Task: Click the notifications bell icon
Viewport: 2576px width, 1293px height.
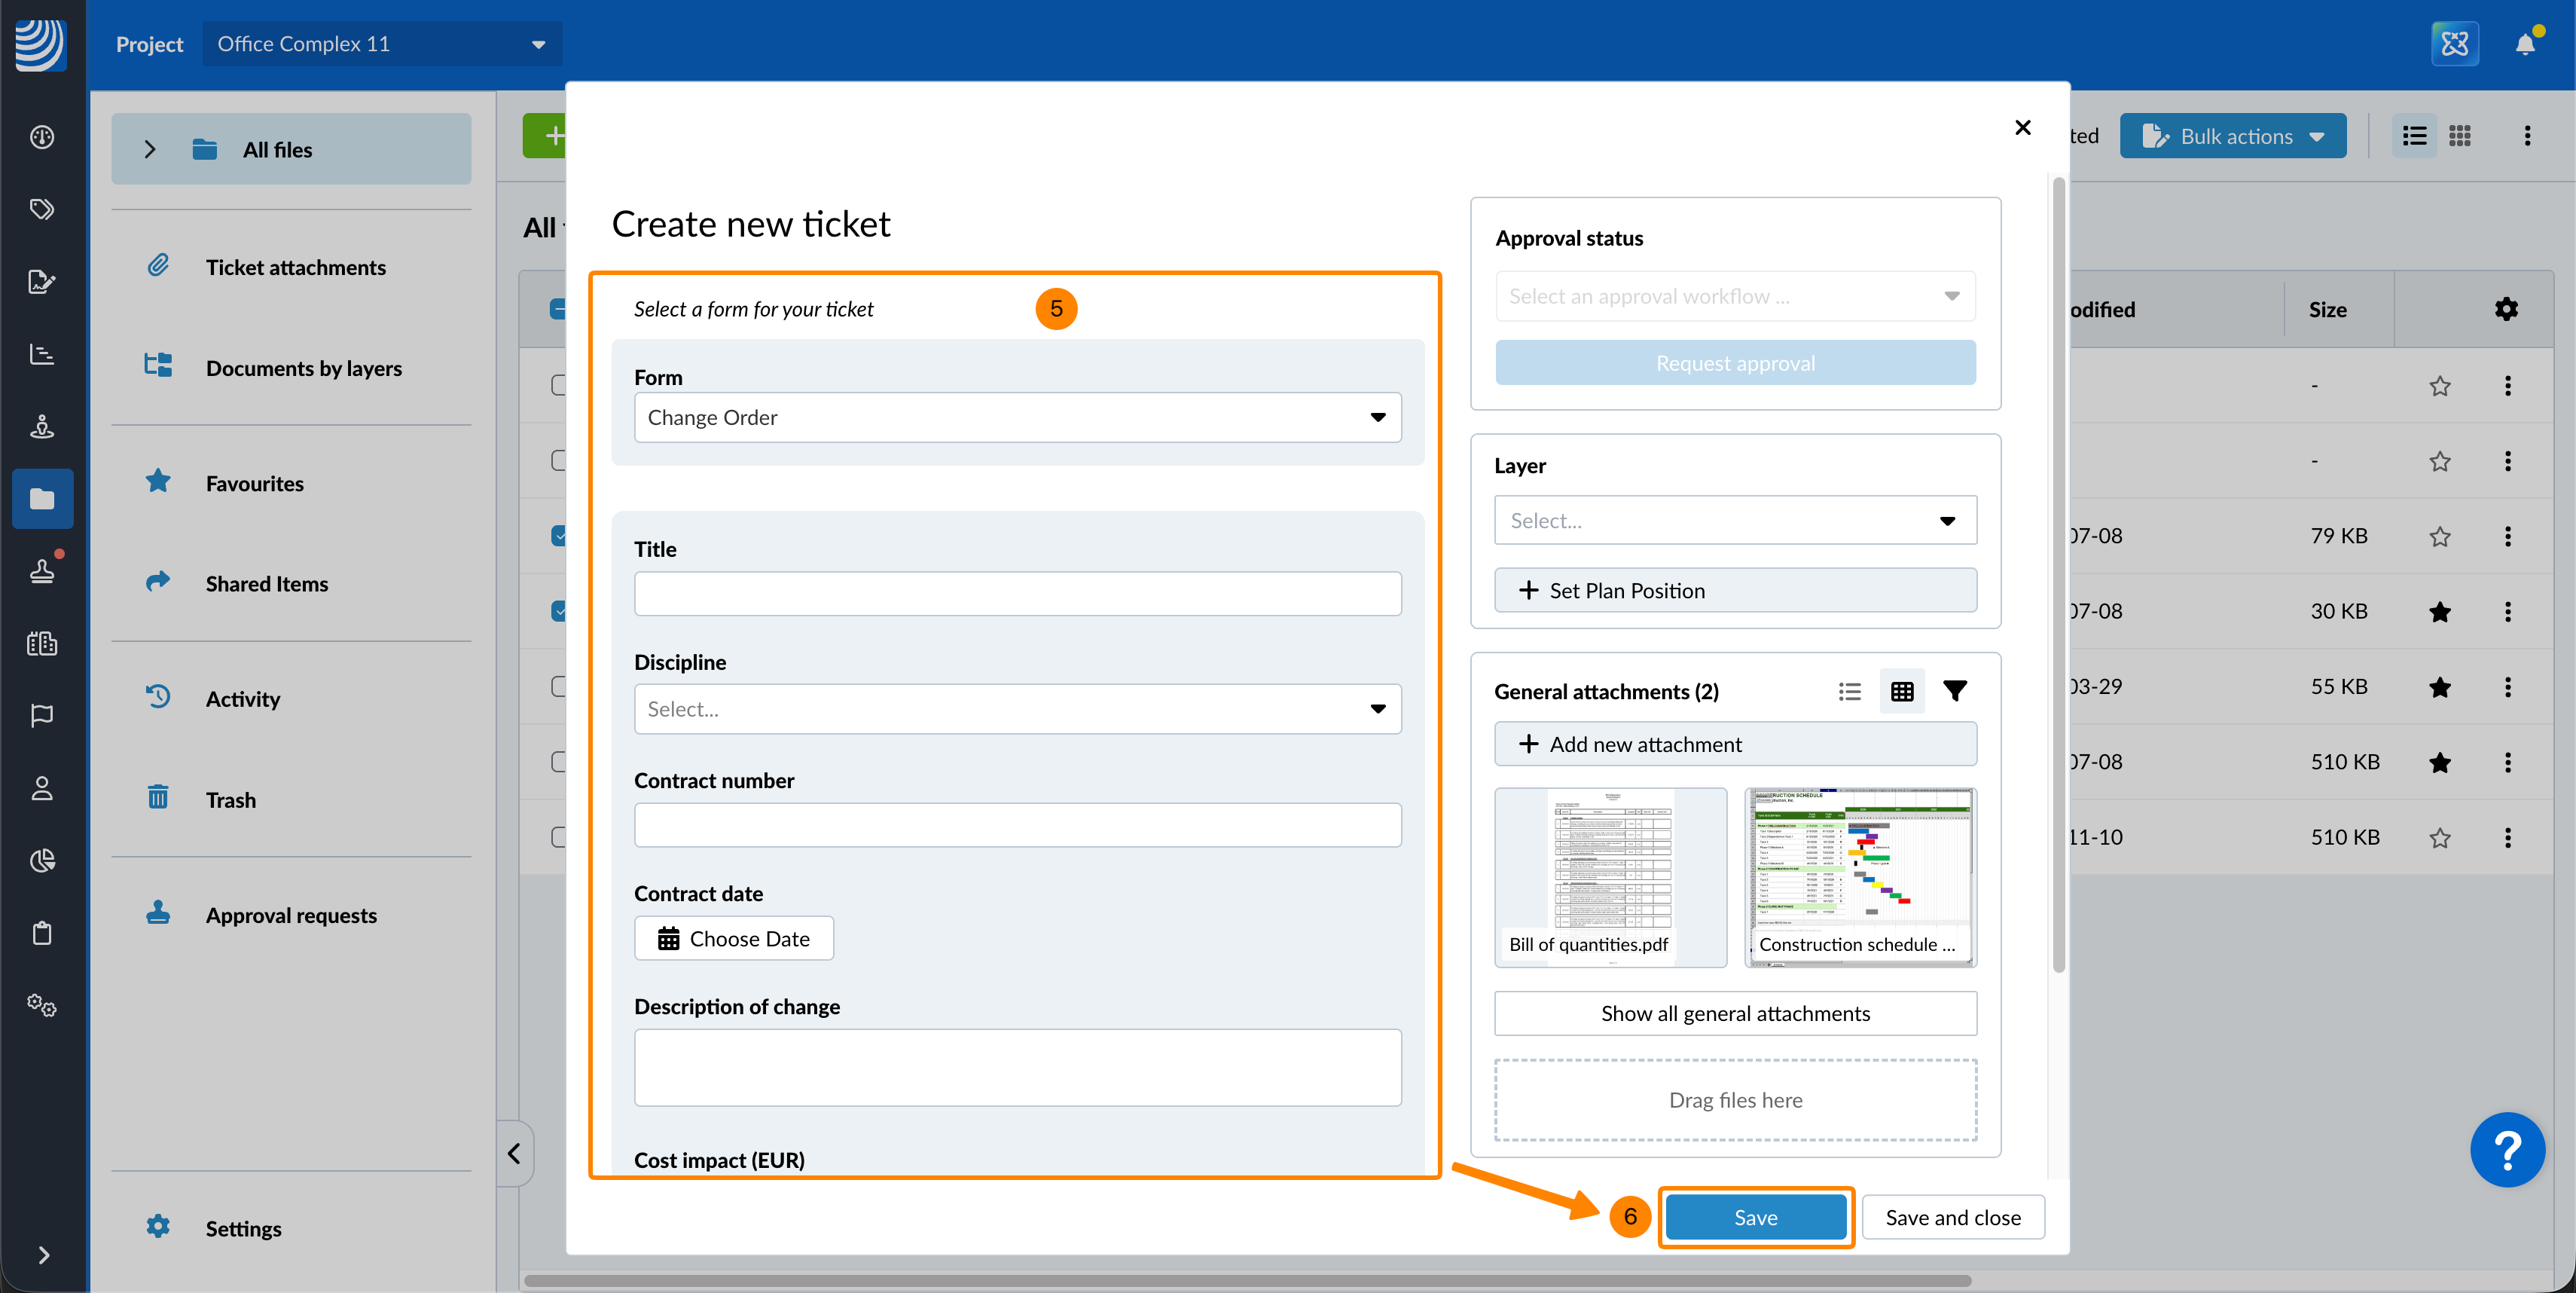Action: point(2524,44)
